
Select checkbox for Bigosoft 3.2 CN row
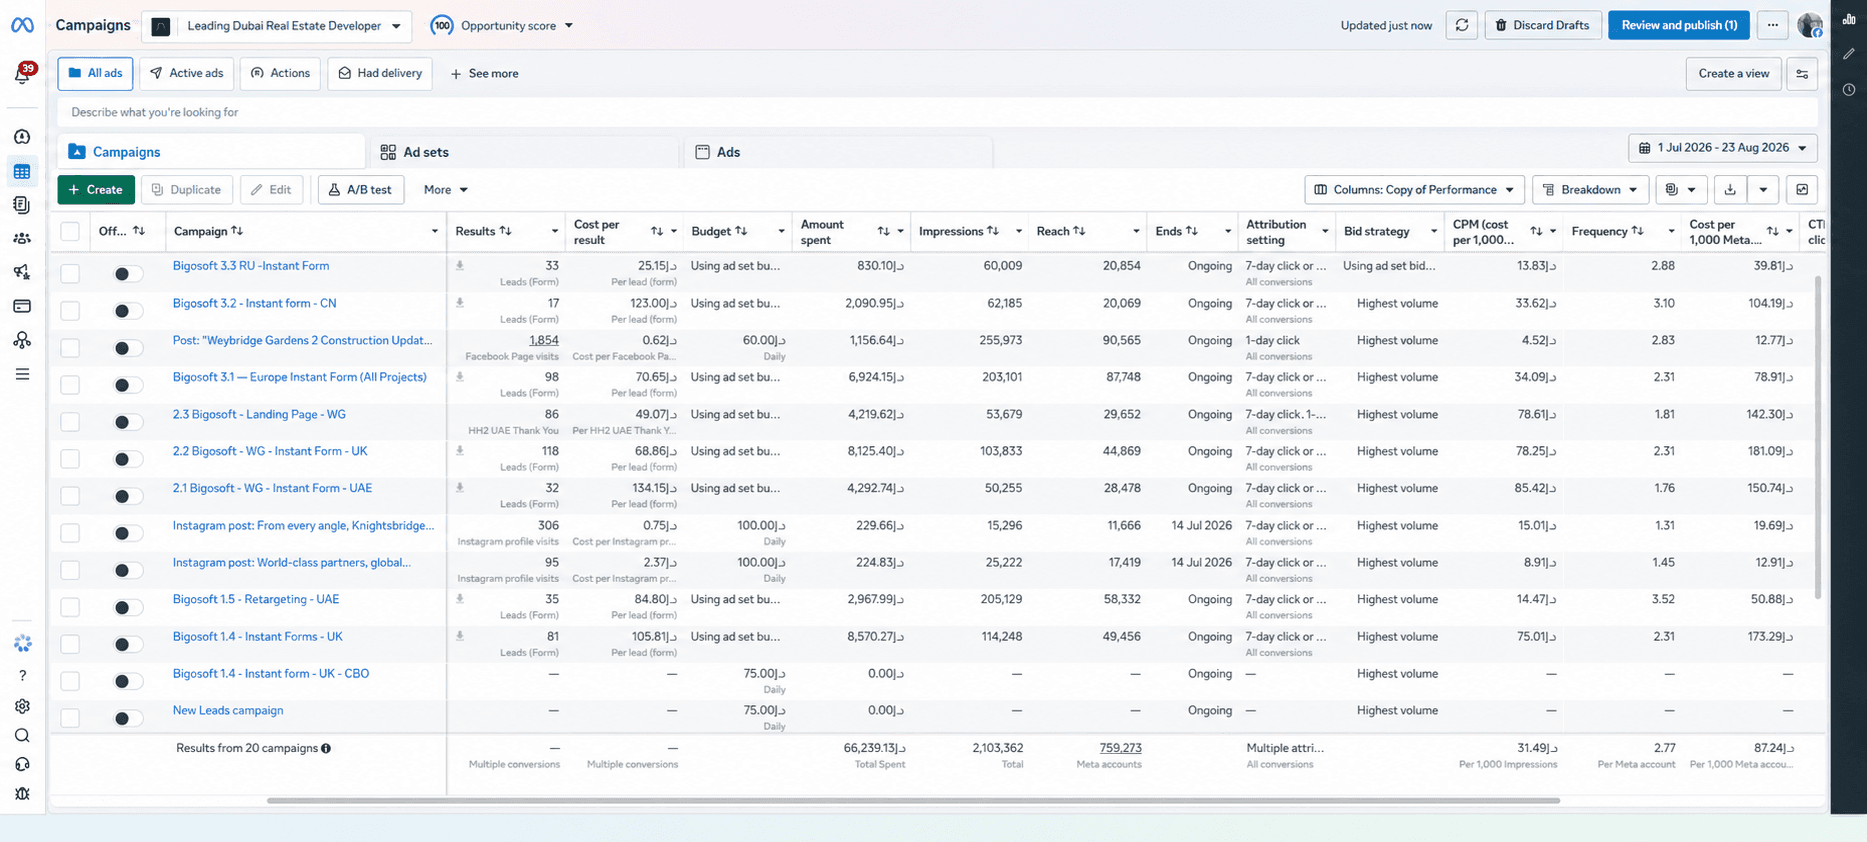70,310
